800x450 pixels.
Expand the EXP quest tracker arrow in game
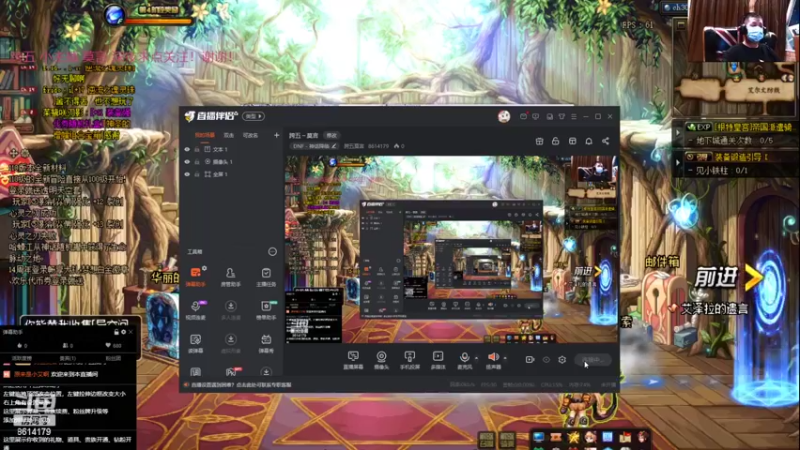click(x=678, y=133)
